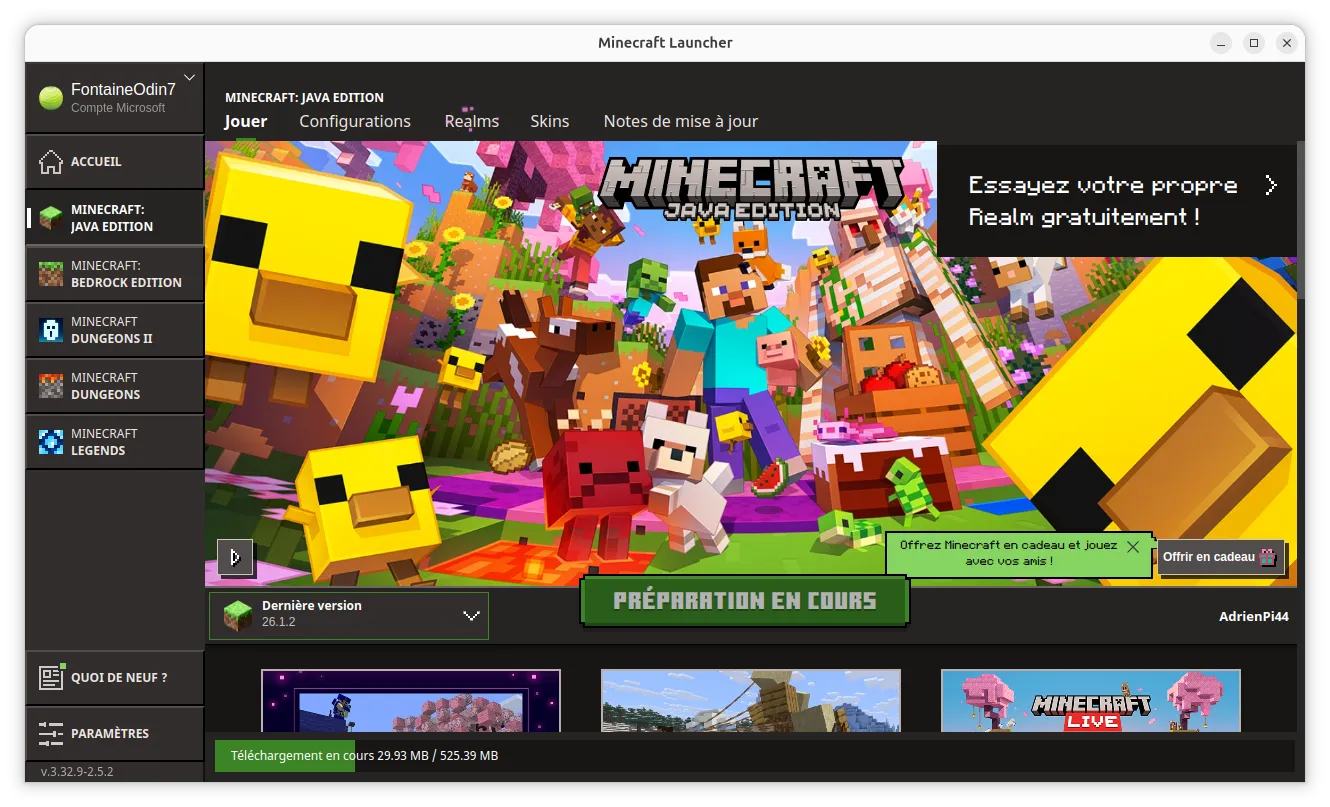The image size is (1330, 807).
Task: Minimize the Minecraft Launcher window
Action: [x=1221, y=43]
